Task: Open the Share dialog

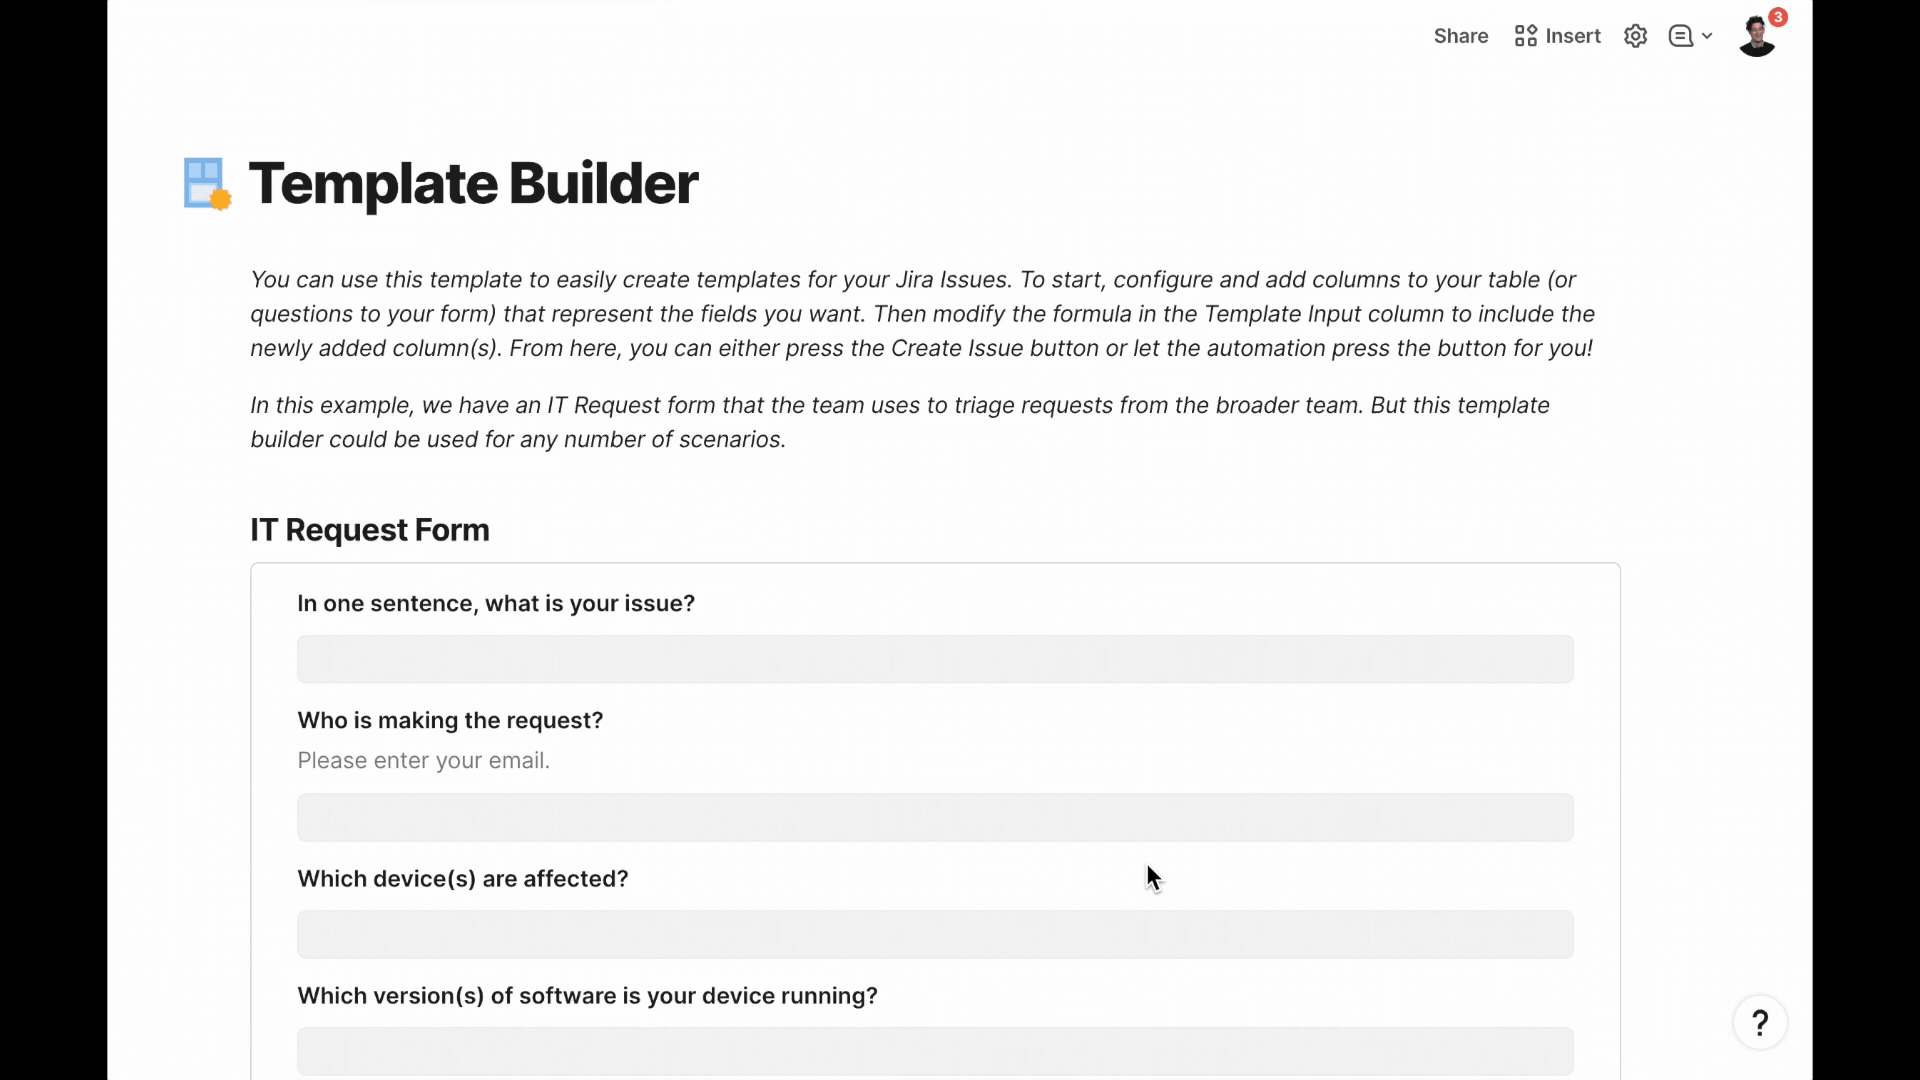Action: pos(1460,36)
